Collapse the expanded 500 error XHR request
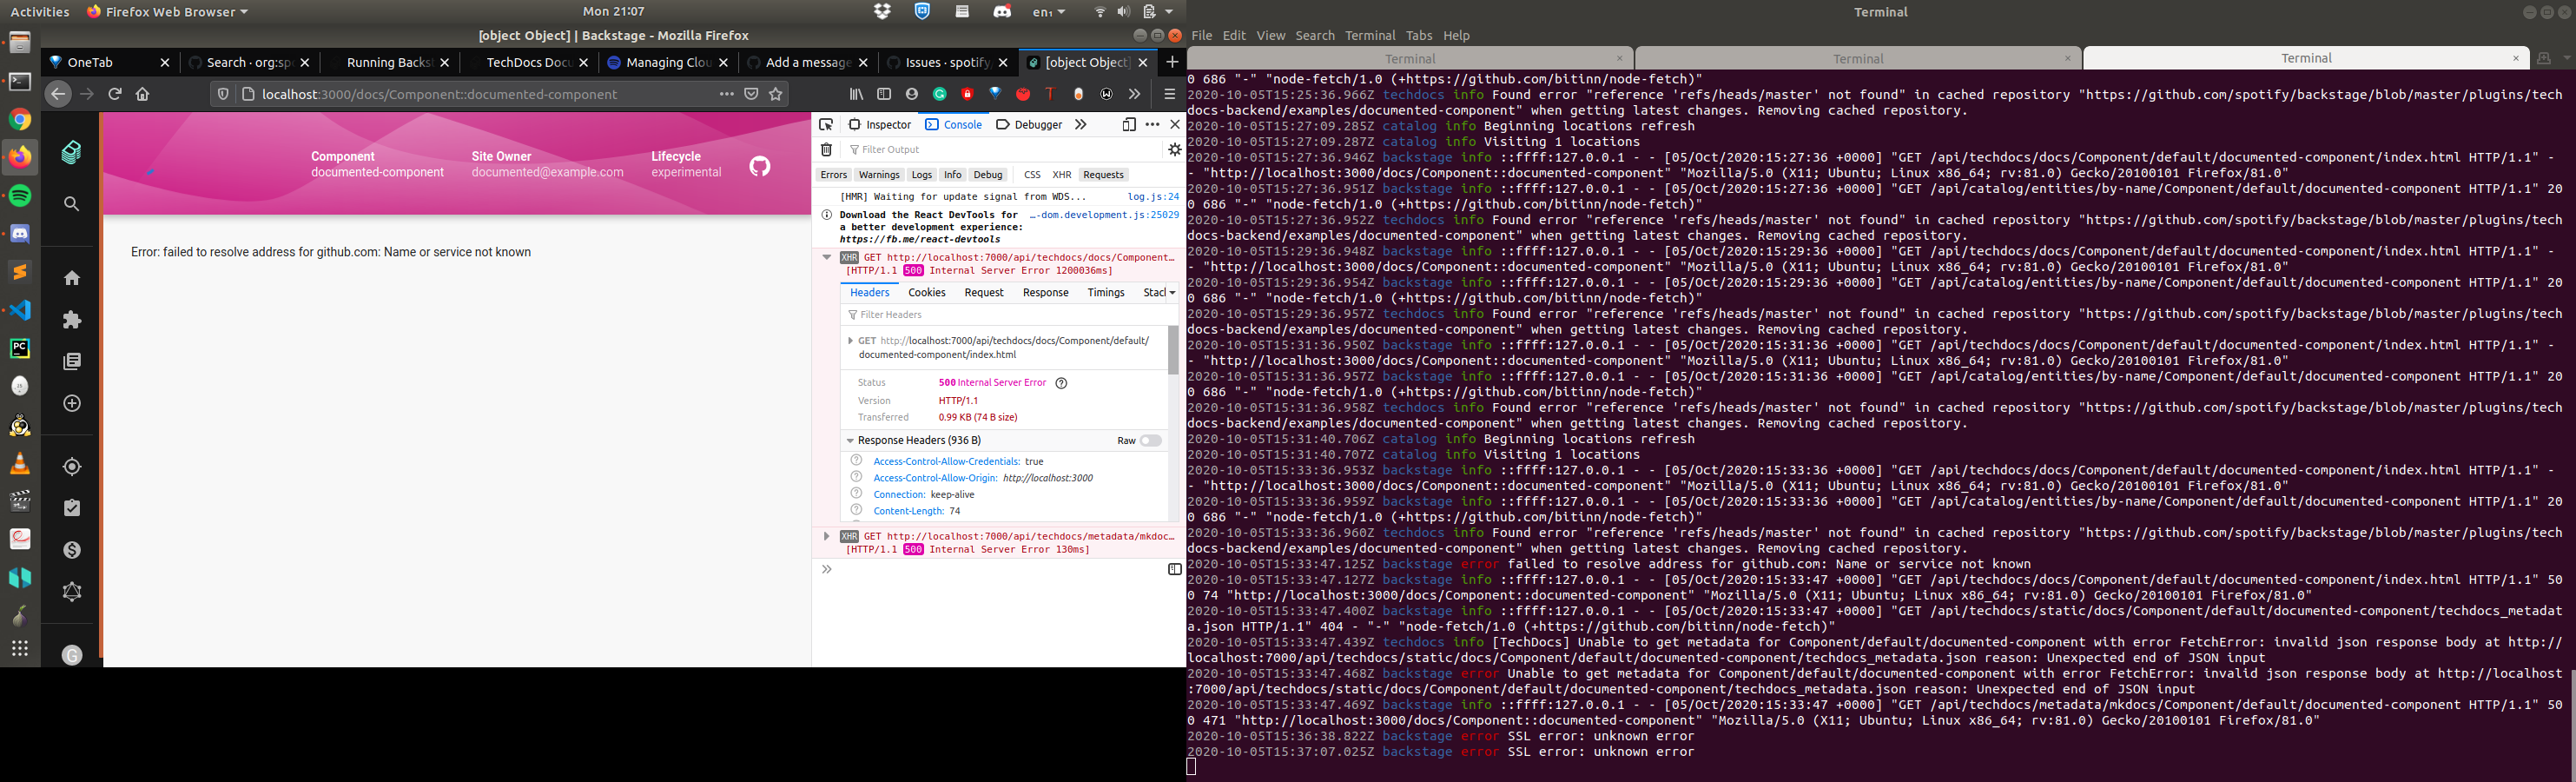Screen dimensions: 2576x782 827,257
